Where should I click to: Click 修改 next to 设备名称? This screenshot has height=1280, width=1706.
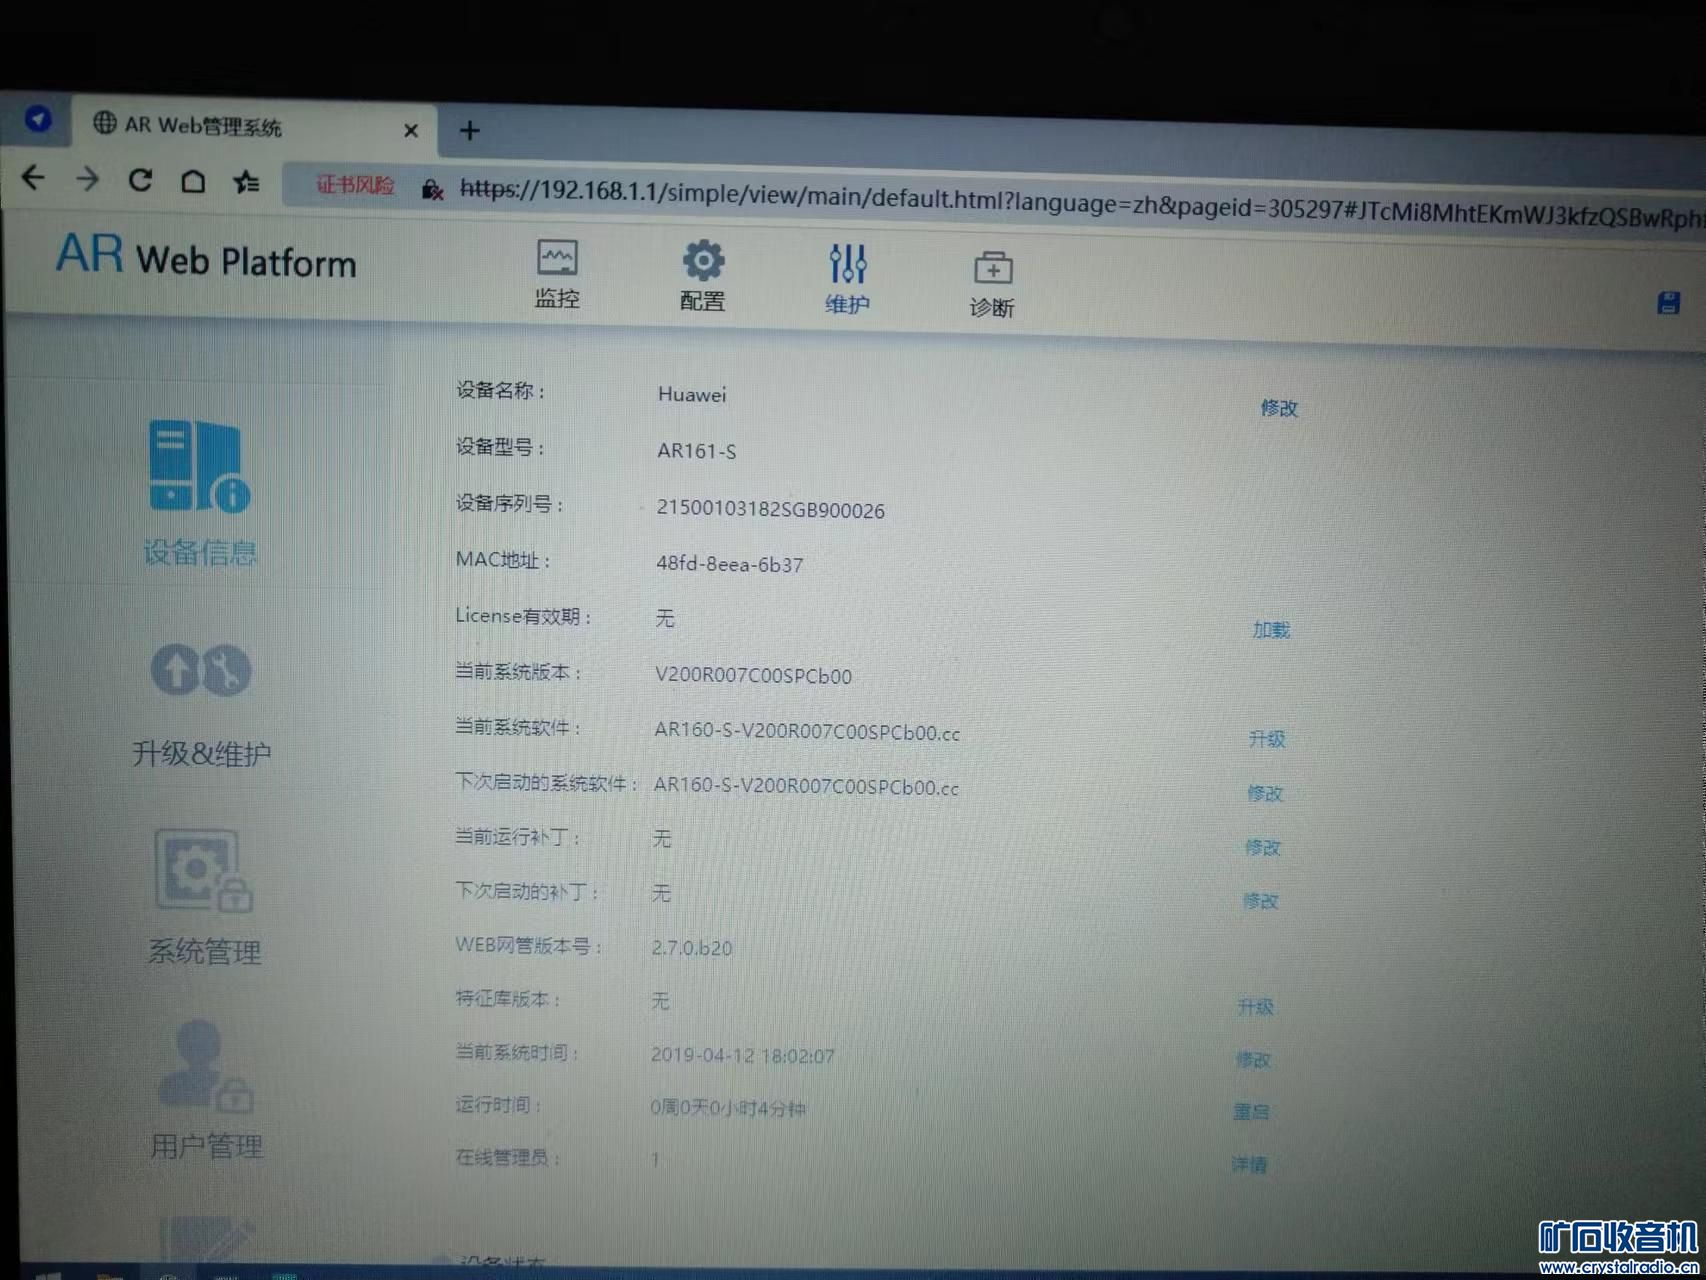tap(1279, 408)
